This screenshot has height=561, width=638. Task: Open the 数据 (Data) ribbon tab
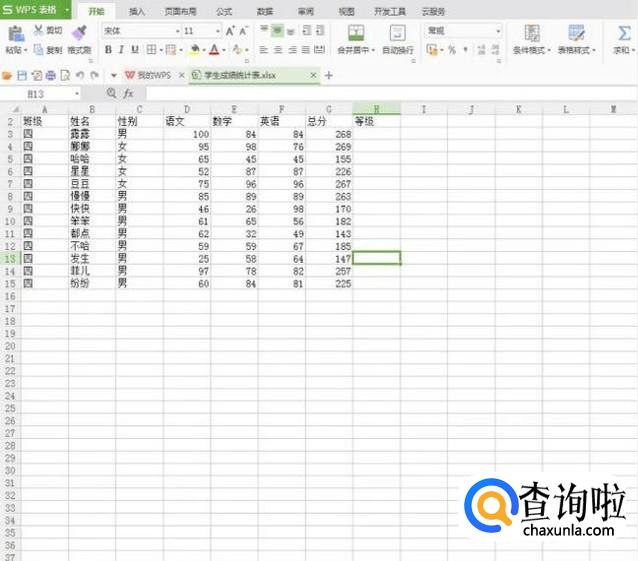click(x=264, y=11)
